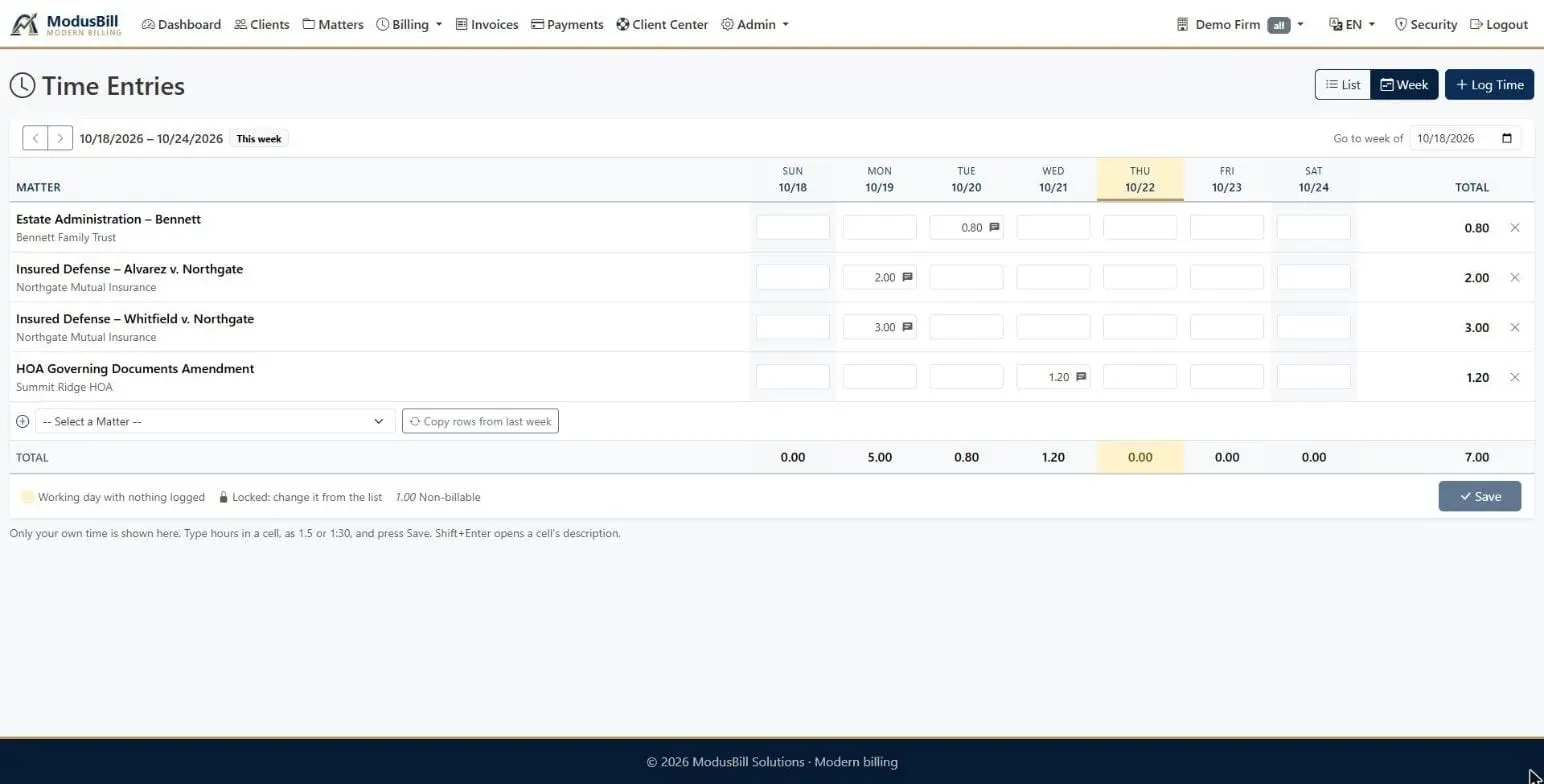Open the Demo Firm selector
The height and width of the screenshot is (784, 1544).
click(1240, 24)
